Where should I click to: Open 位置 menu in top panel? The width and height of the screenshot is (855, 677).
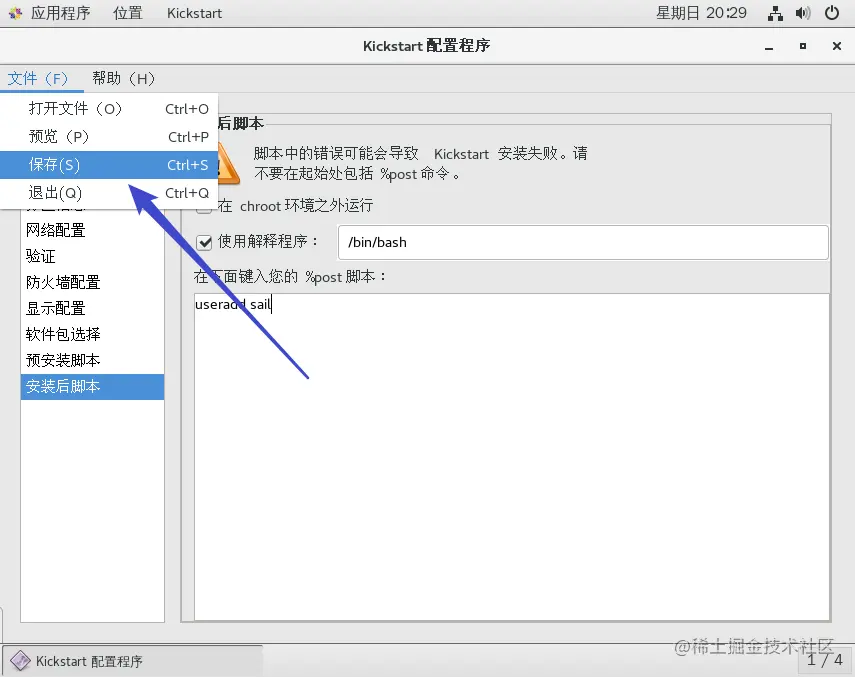click(128, 13)
